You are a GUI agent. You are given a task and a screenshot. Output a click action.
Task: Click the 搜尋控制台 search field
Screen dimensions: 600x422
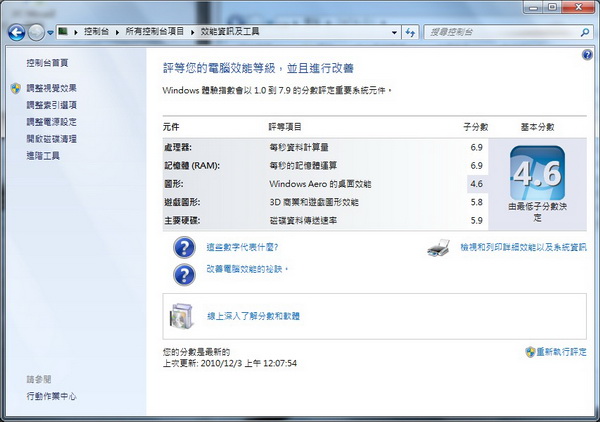pos(502,33)
